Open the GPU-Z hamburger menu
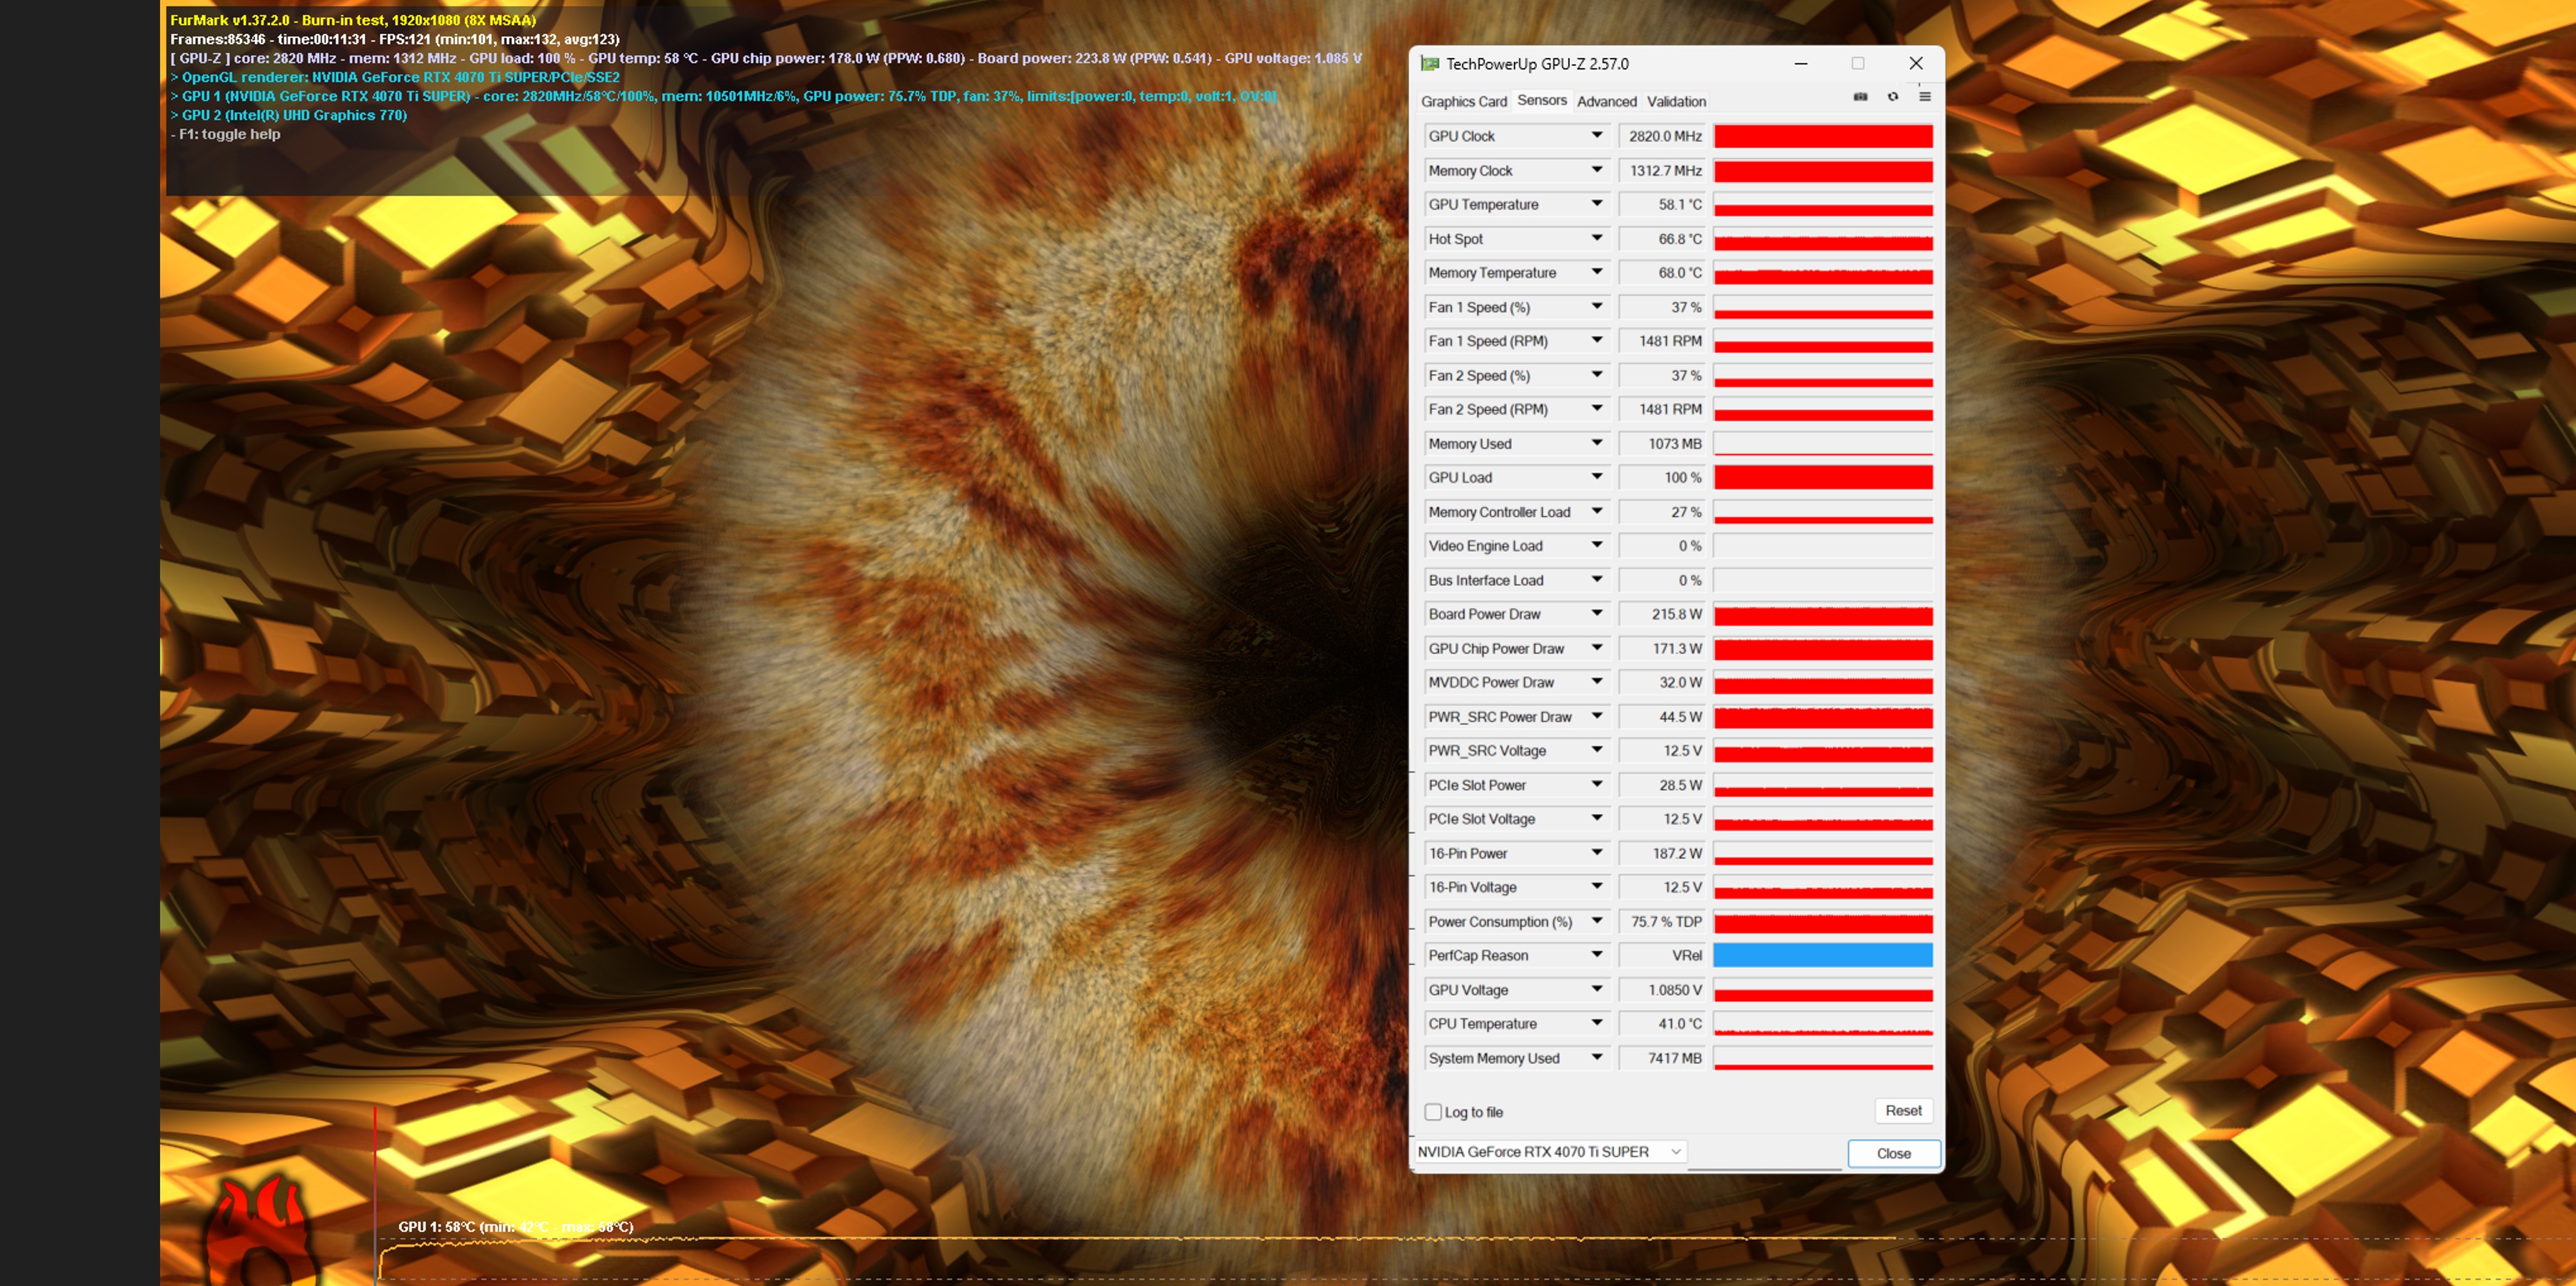The height and width of the screenshot is (1286, 2576). tap(1924, 97)
